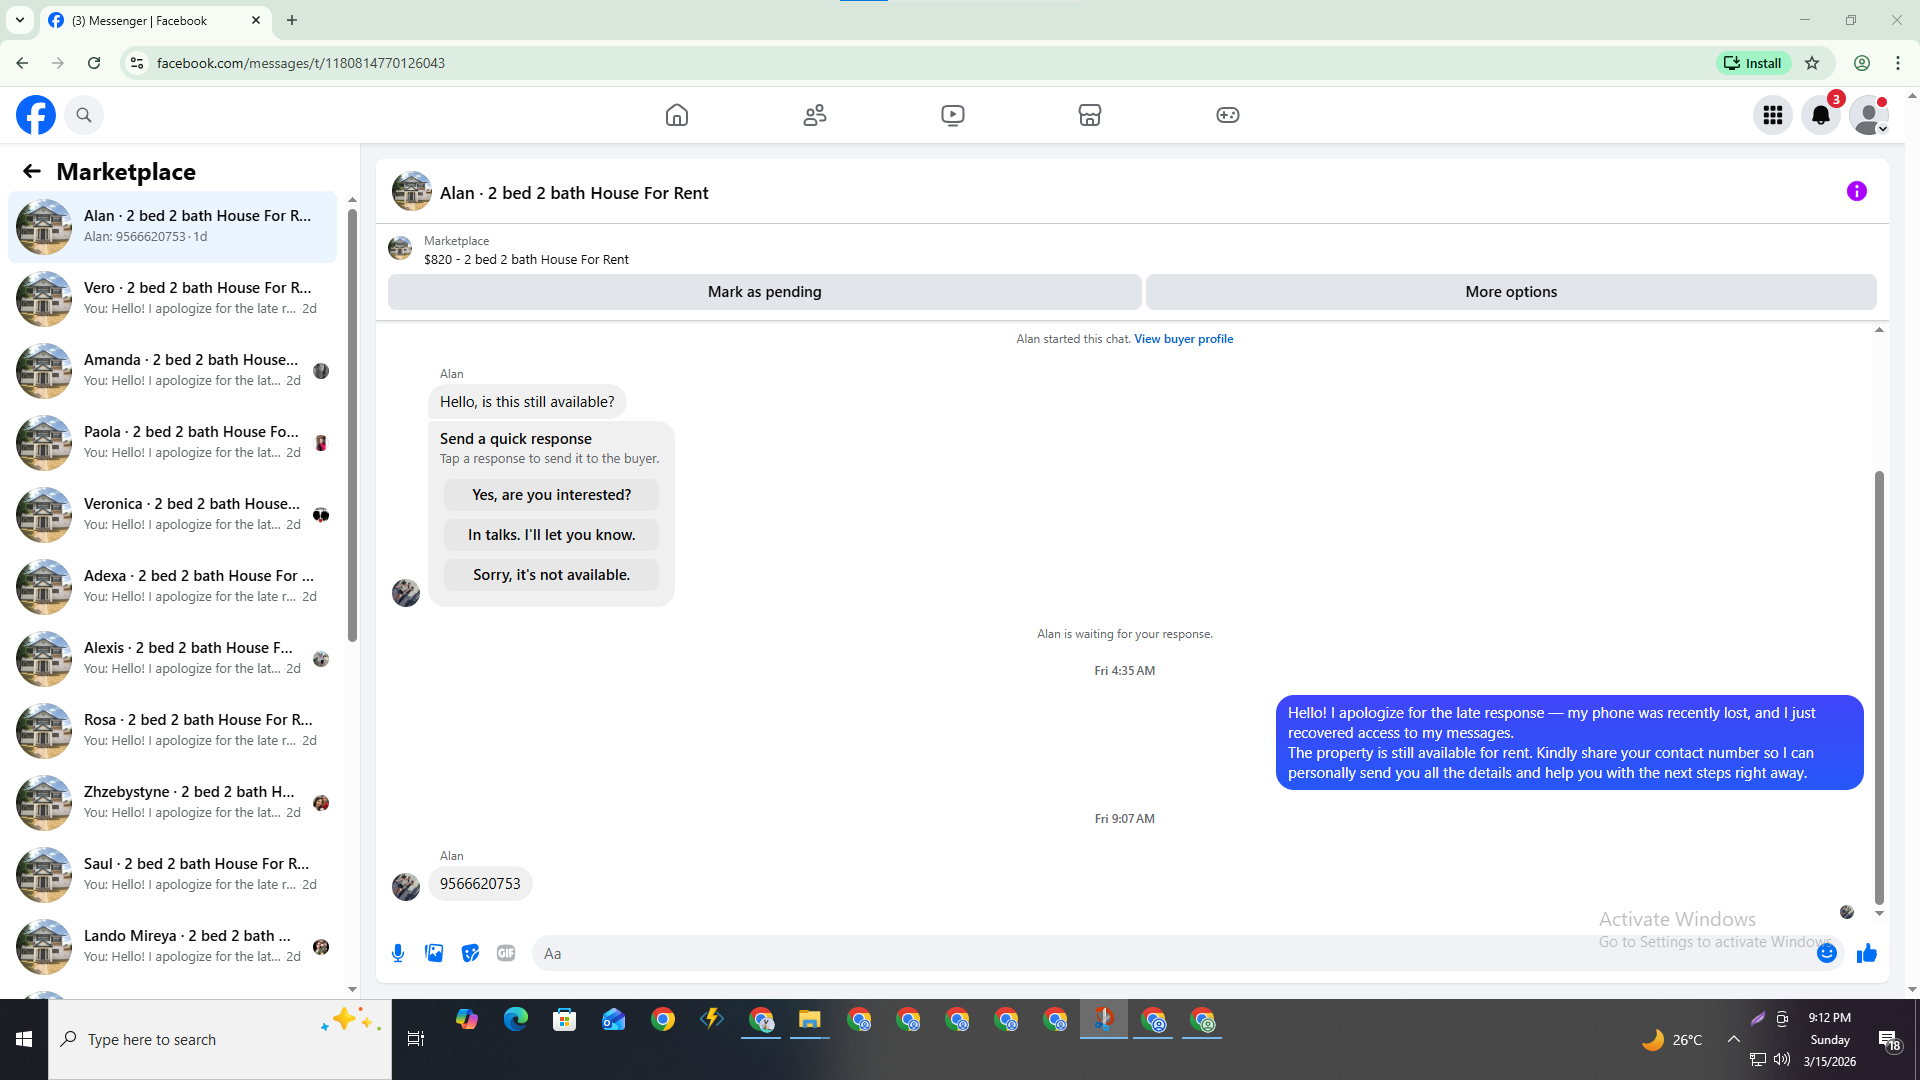Open the Video (Watch) icon
1920x1080 pixels.
pos(953,115)
